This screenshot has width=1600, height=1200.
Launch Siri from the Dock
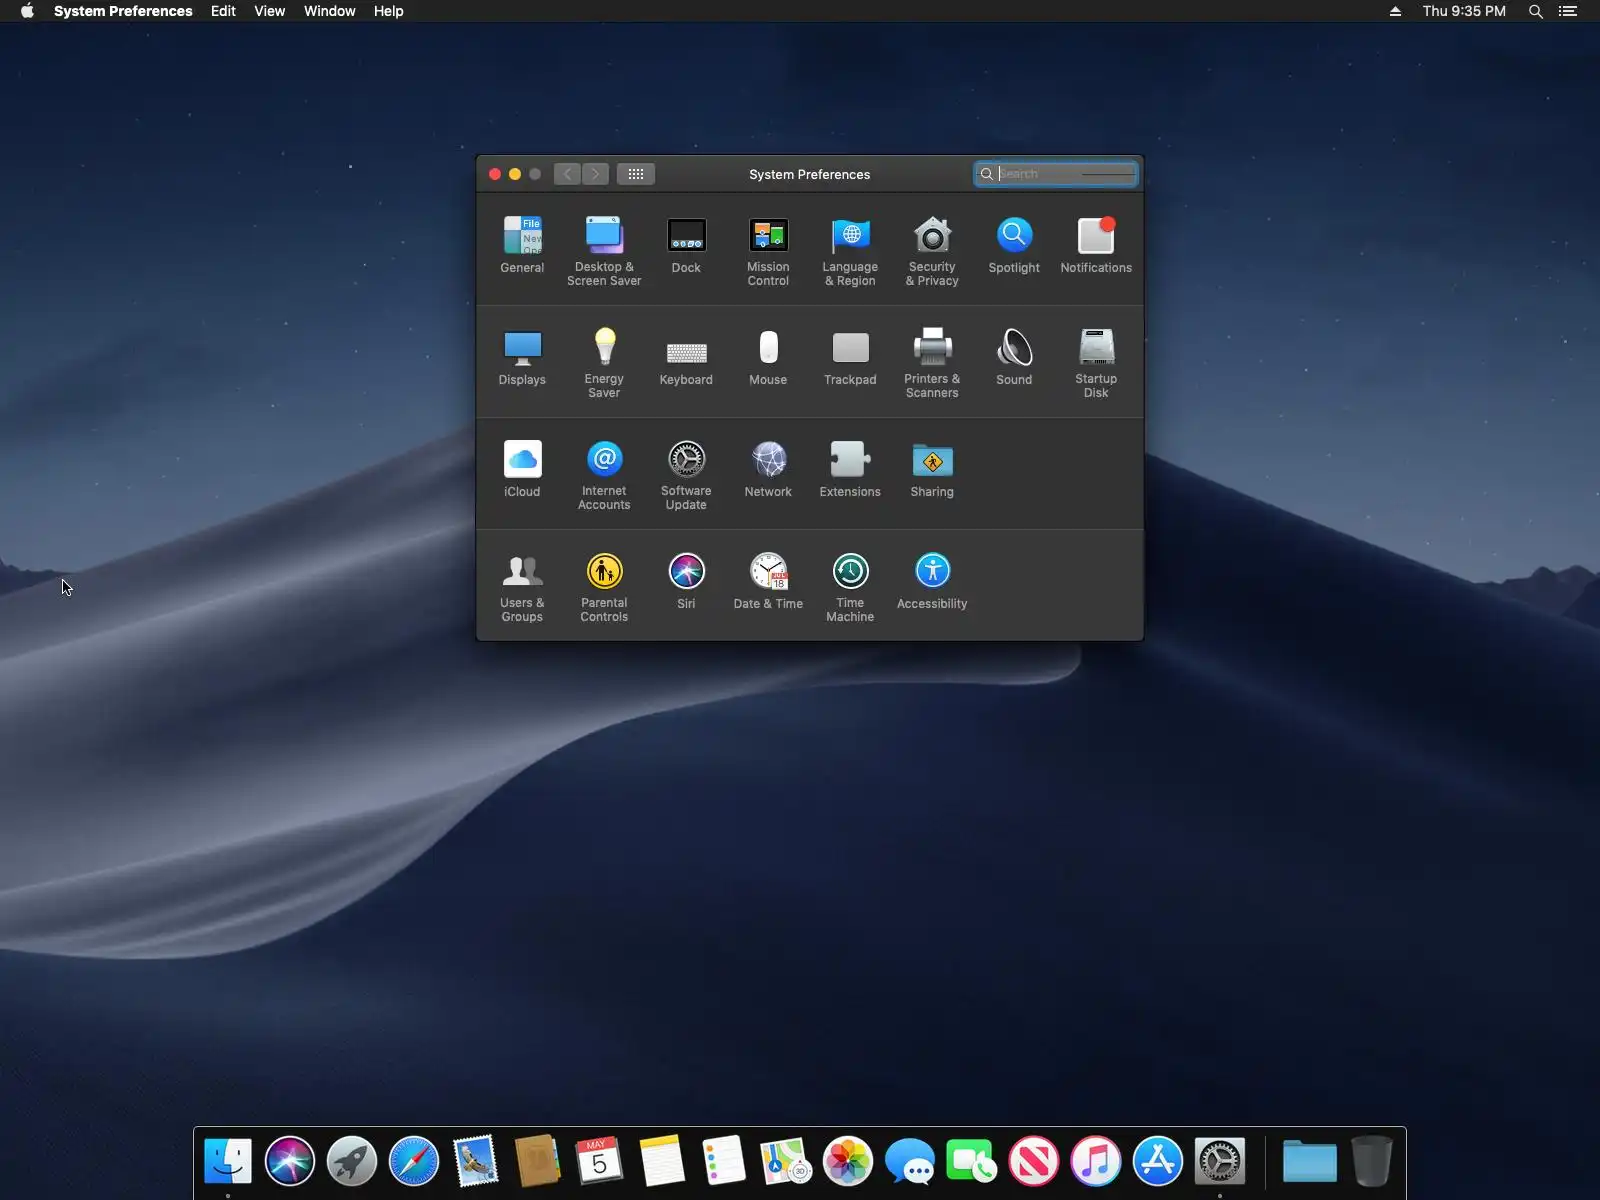coord(290,1161)
